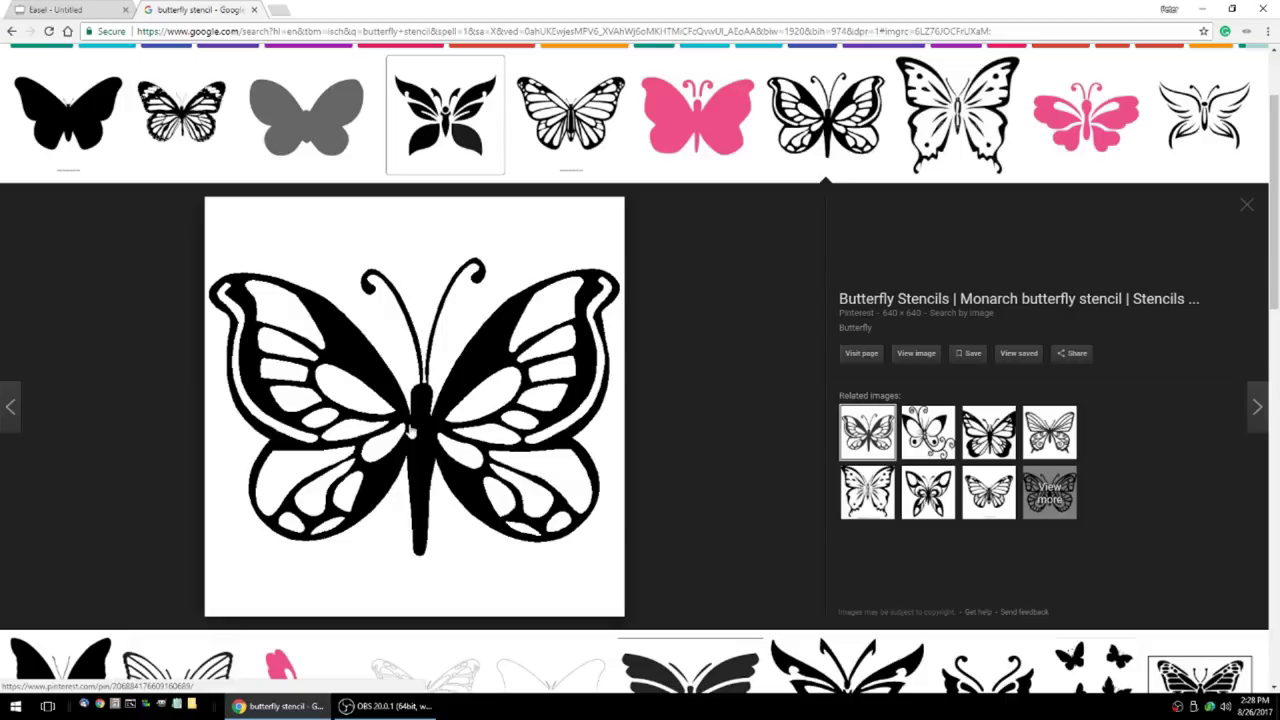Image resolution: width=1280 pixels, height=720 pixels.
Task: Open the Butterfly Stencils Monarch title link
Action: (1019, 298)
